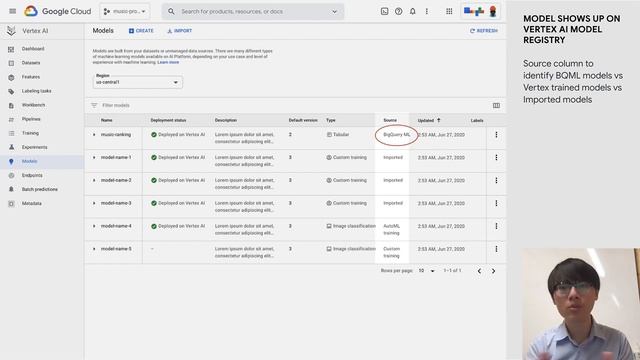Open actions menu for music-ranking row

click(x=496, y=135)
